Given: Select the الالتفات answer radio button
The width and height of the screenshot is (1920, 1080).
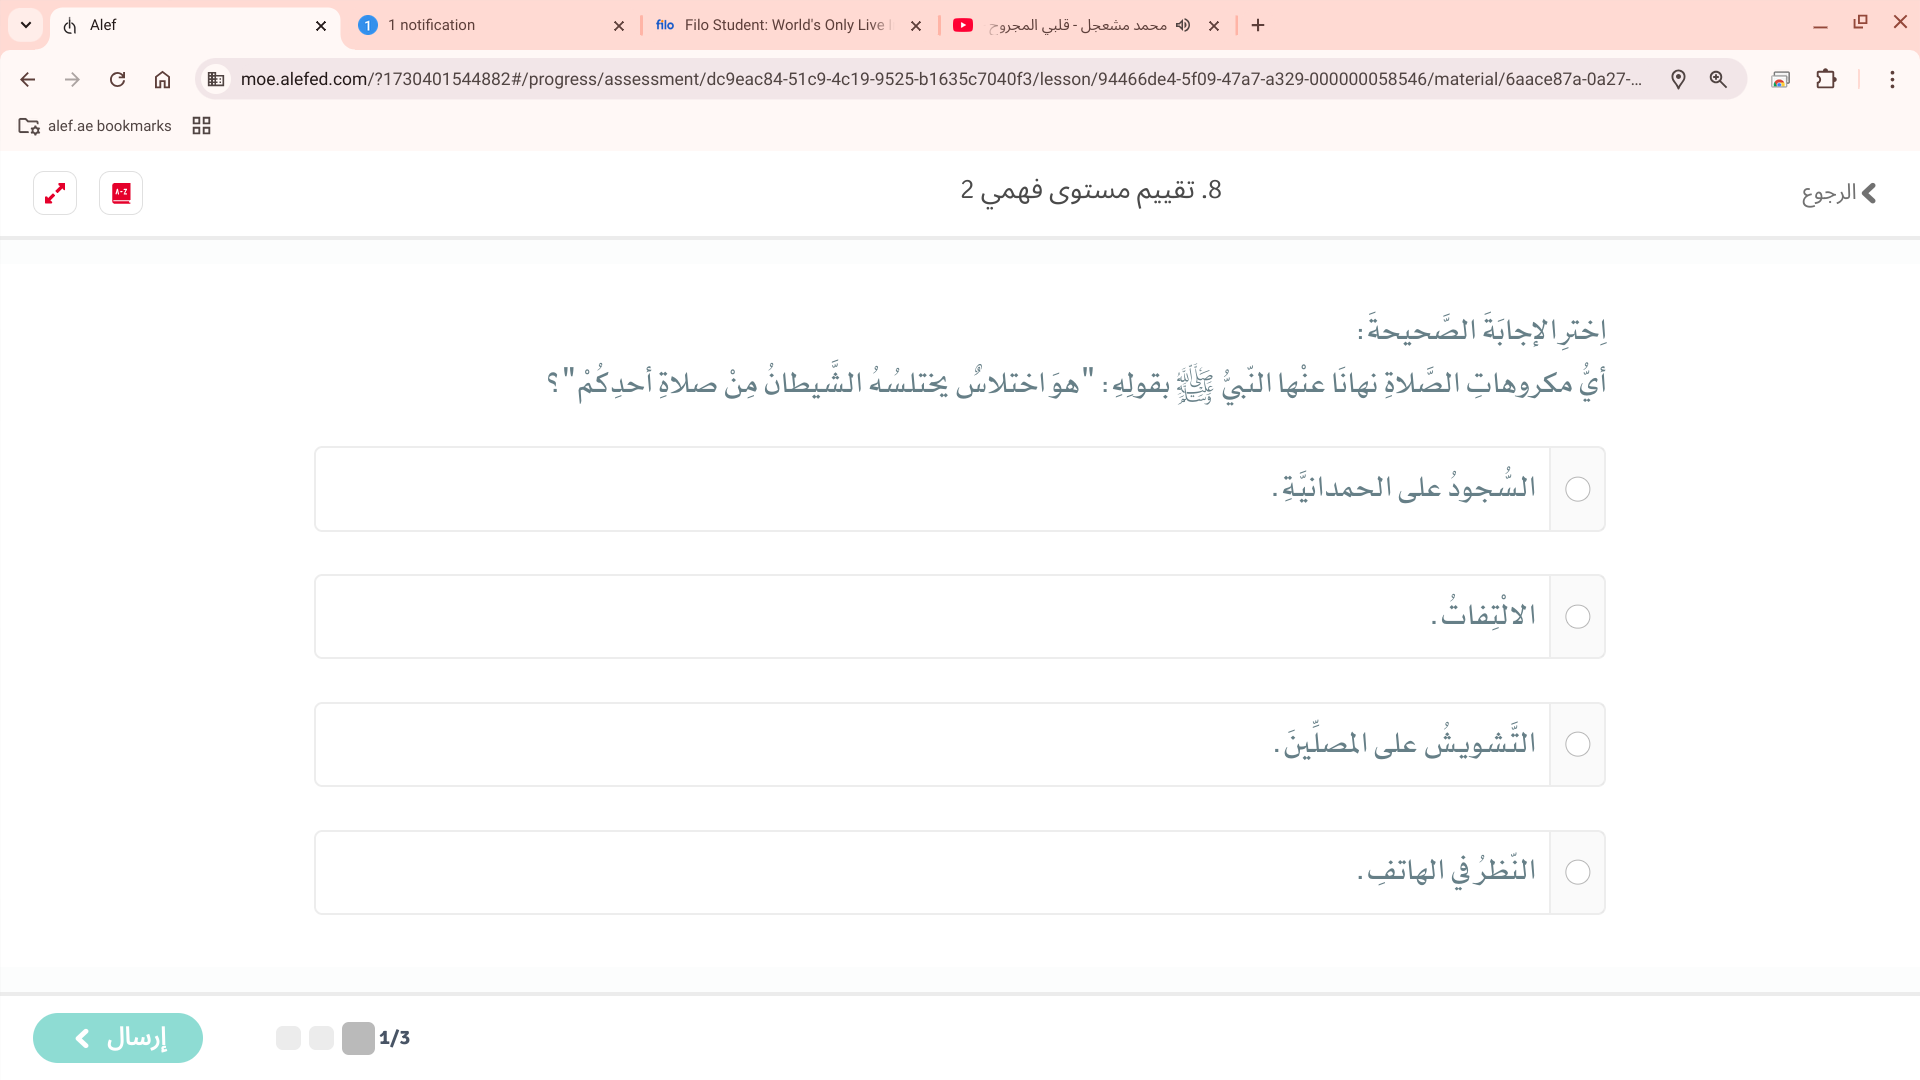Looking at the screenshot, I should coord(1577,617).
